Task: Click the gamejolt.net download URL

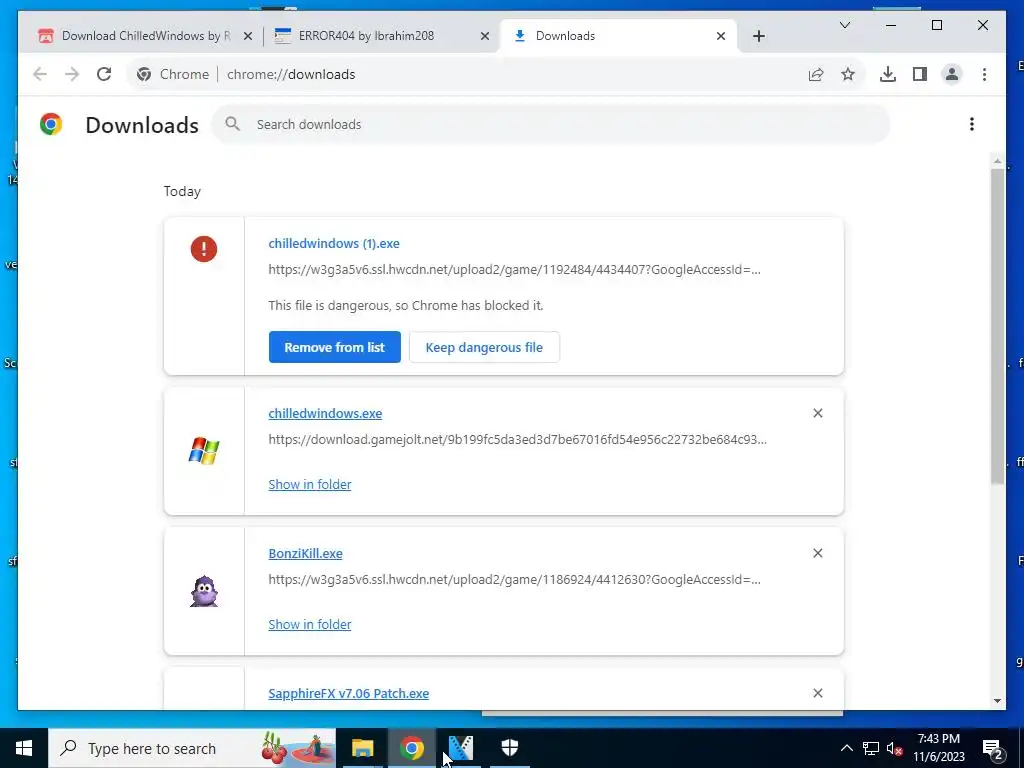Action: coord(518,439)
